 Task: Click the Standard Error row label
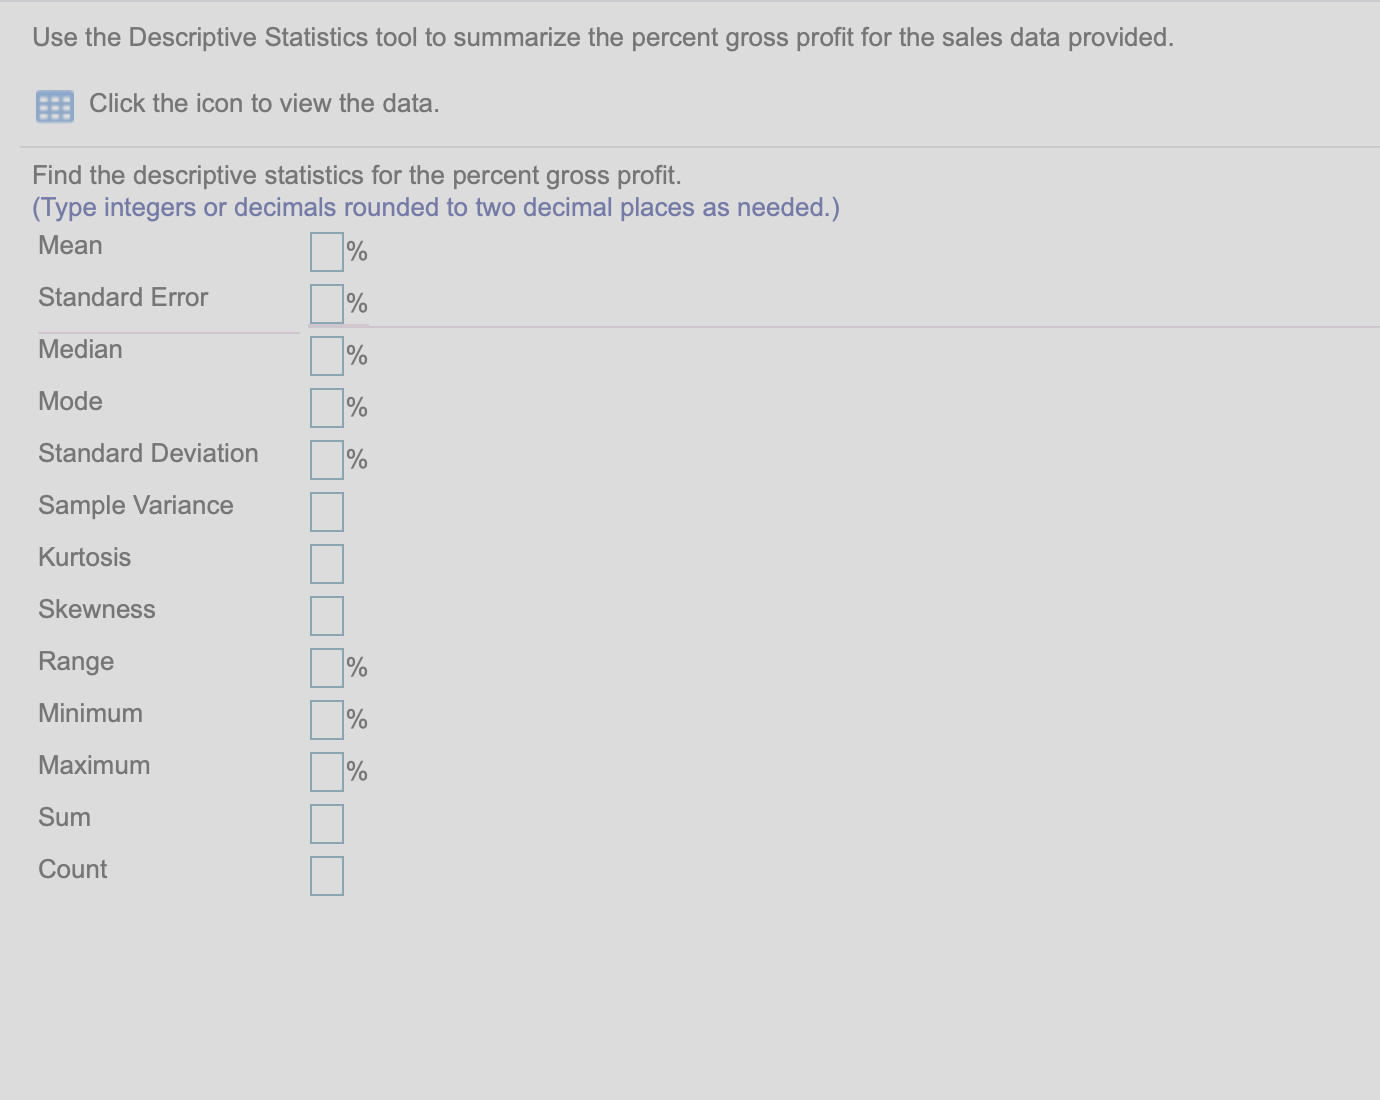(122, 297)
